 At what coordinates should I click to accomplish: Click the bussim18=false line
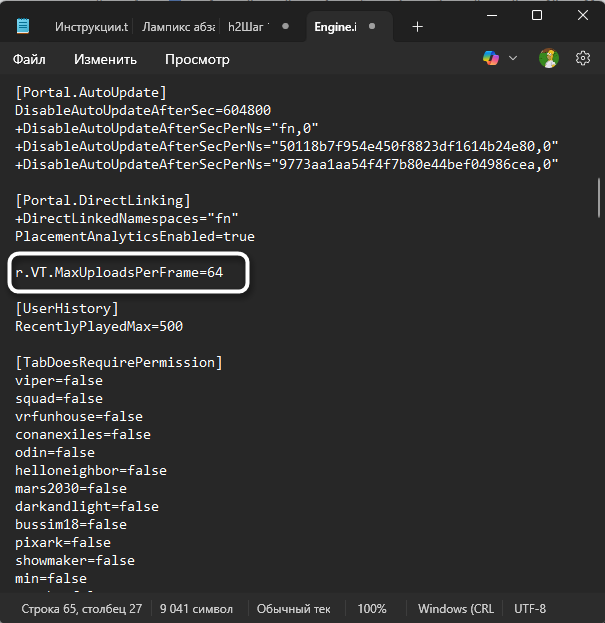(71, 524)
